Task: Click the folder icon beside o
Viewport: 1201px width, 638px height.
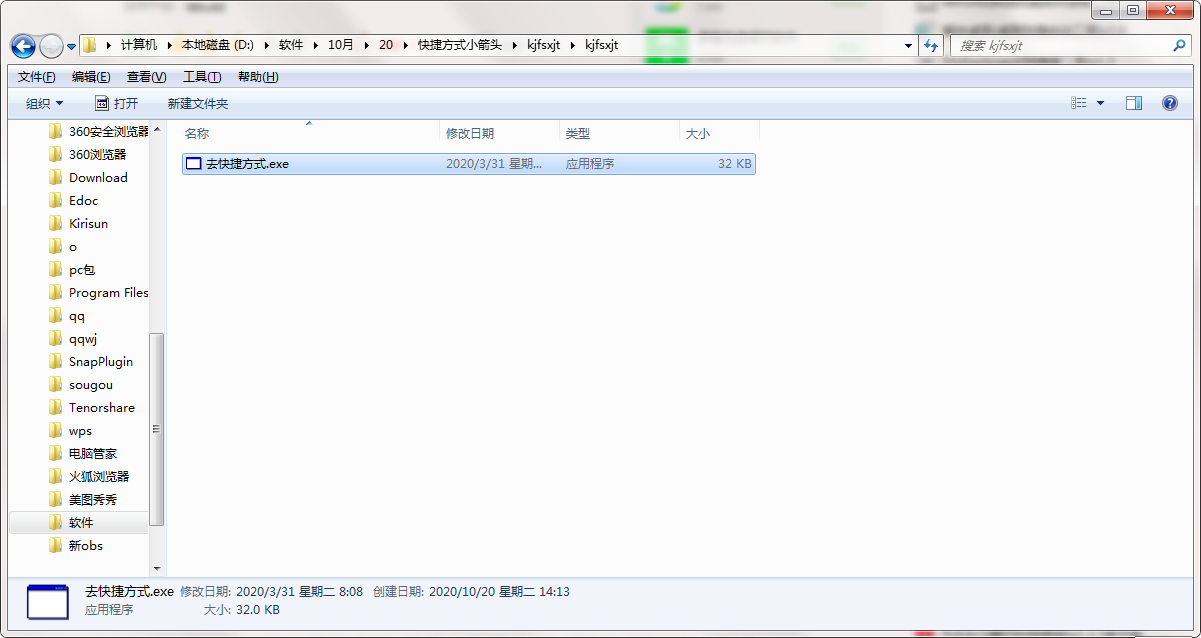Action: [x=56, y=246]
